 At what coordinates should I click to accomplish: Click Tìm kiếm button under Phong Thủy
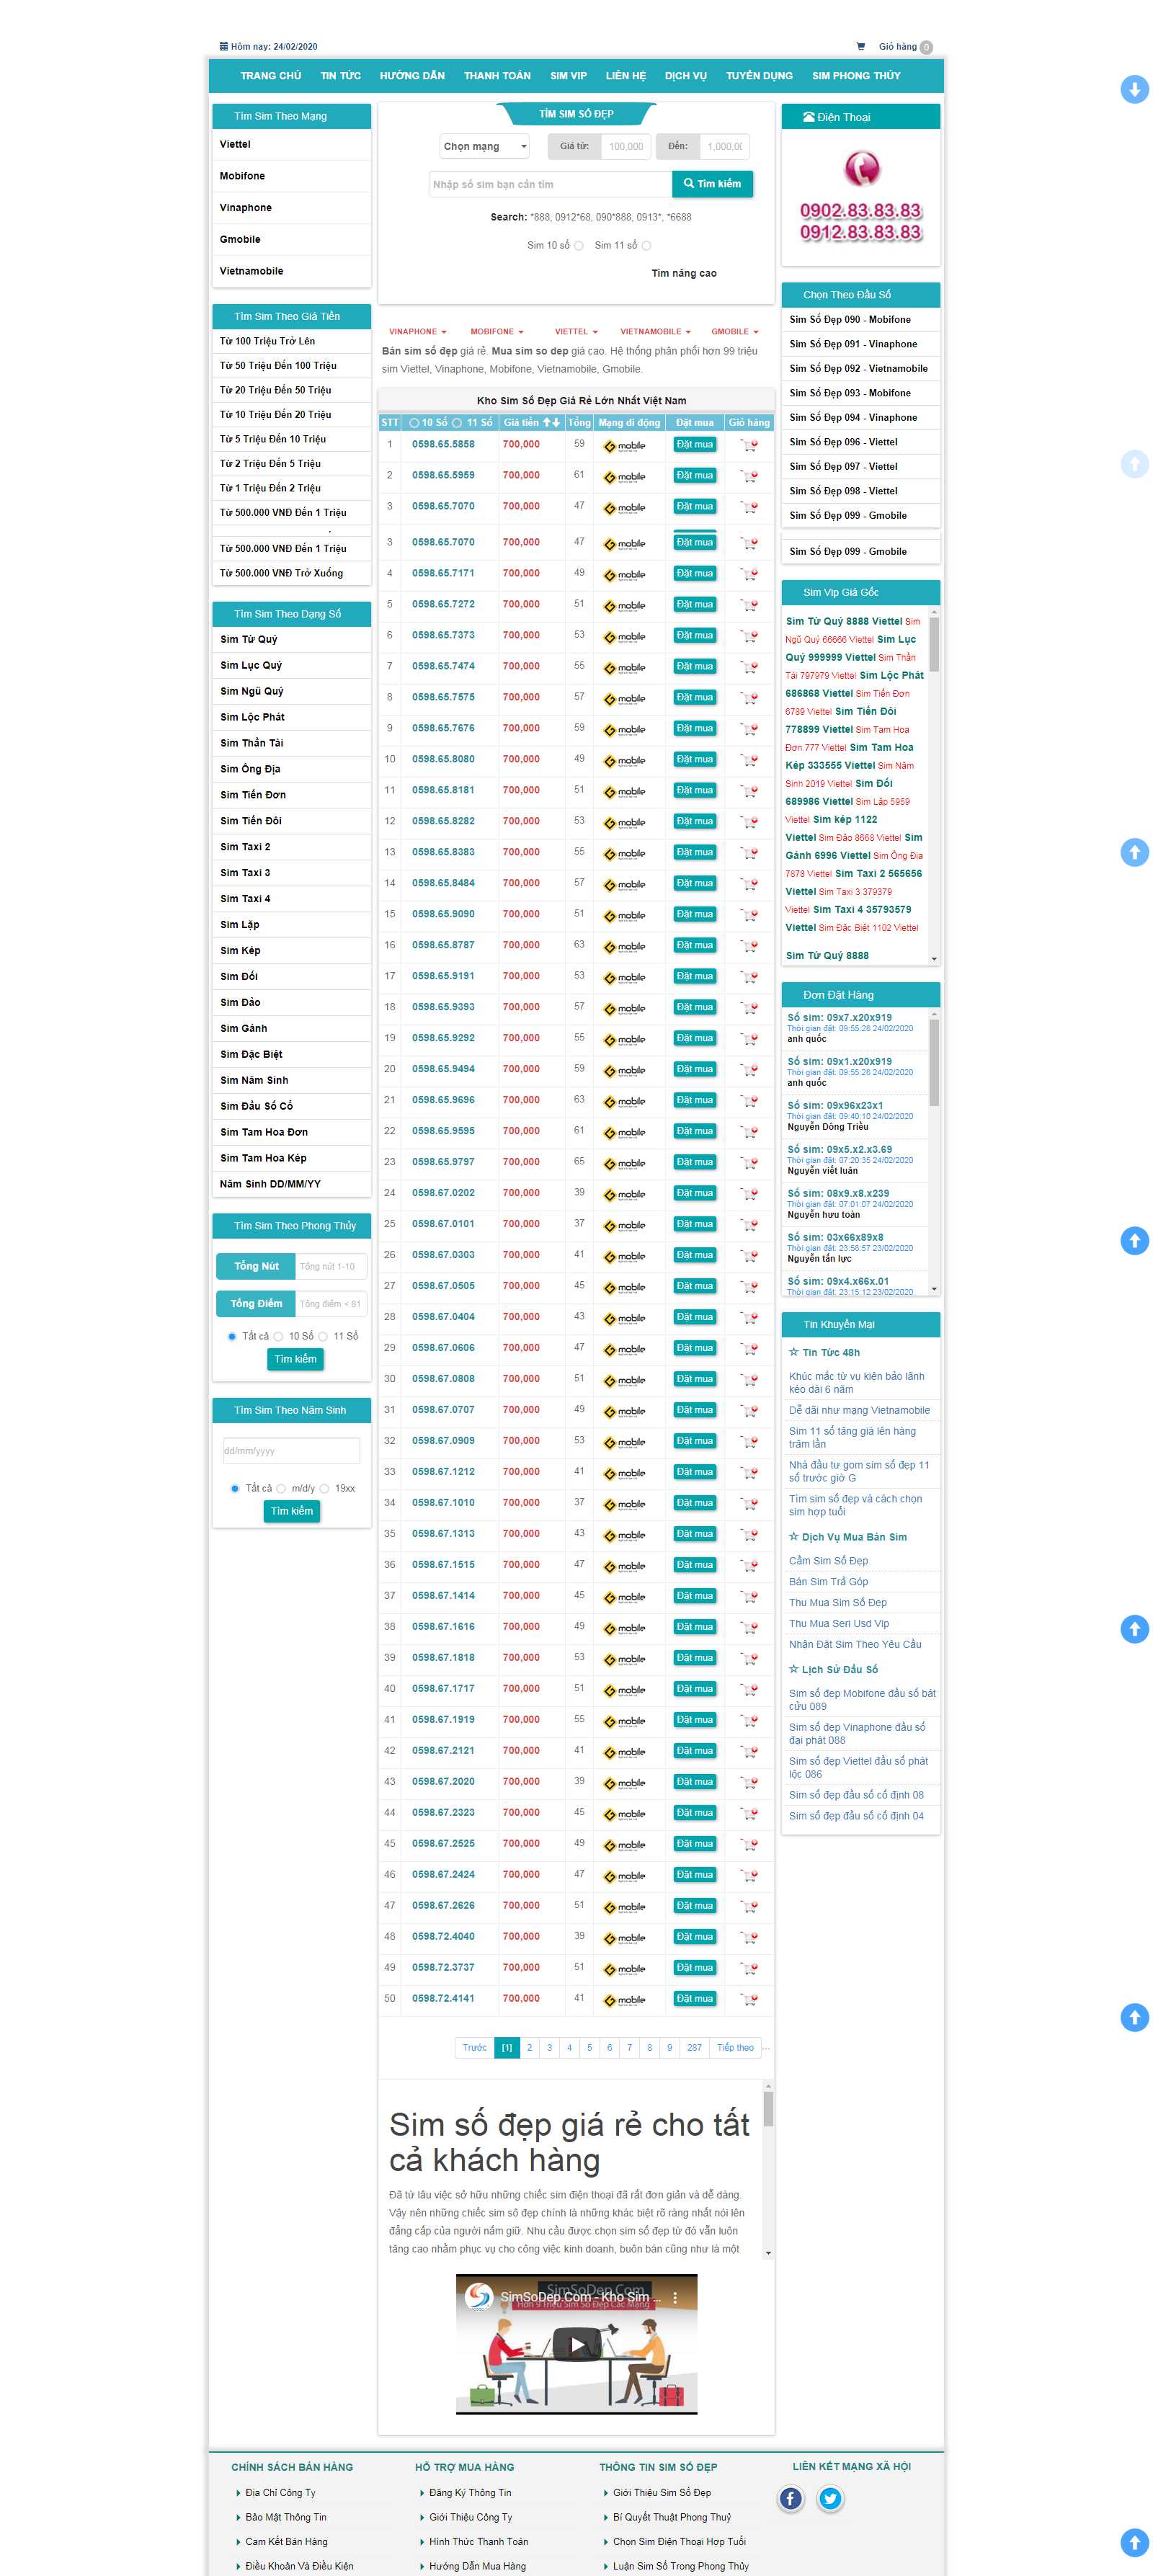[295, 1360]
